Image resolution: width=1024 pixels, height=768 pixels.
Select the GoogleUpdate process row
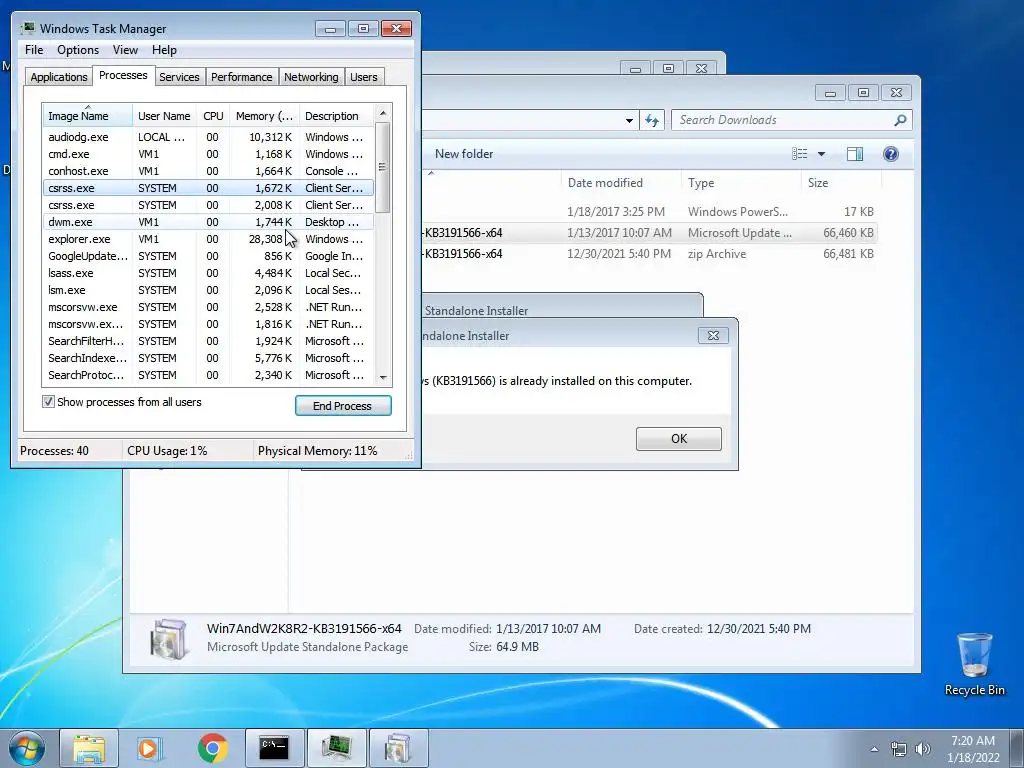208,256
